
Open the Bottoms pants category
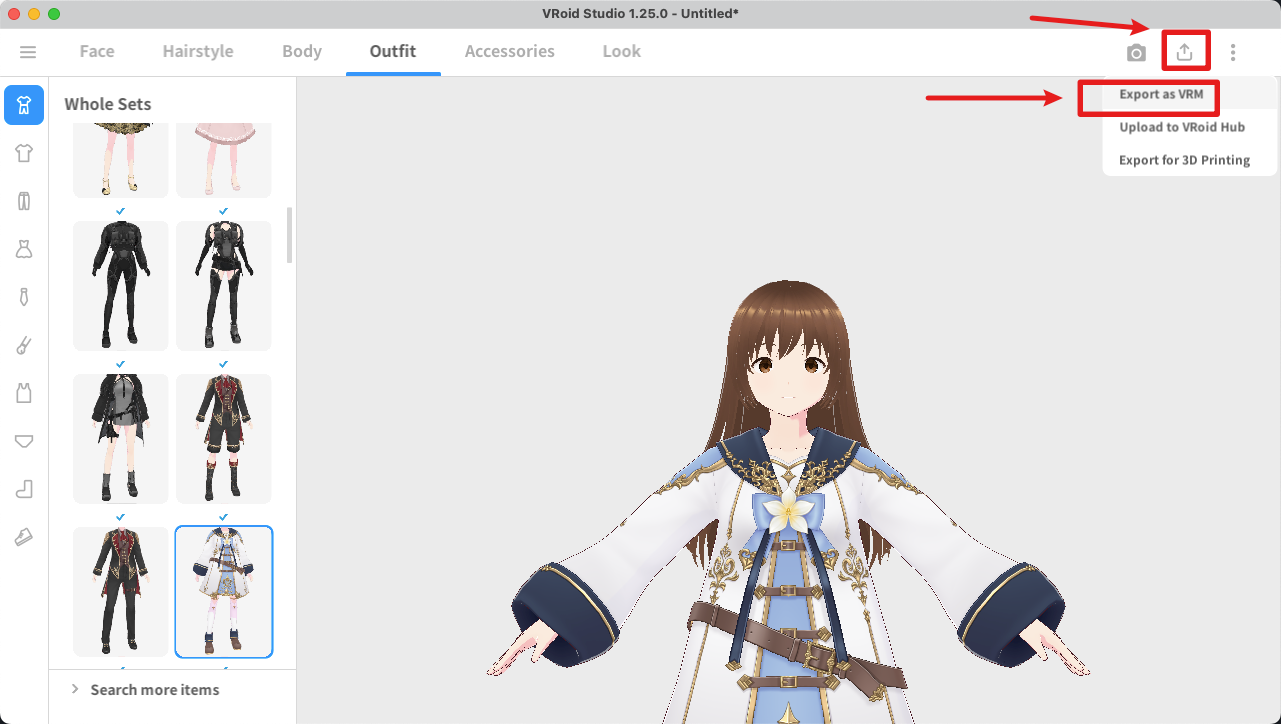tap(24, 201)
